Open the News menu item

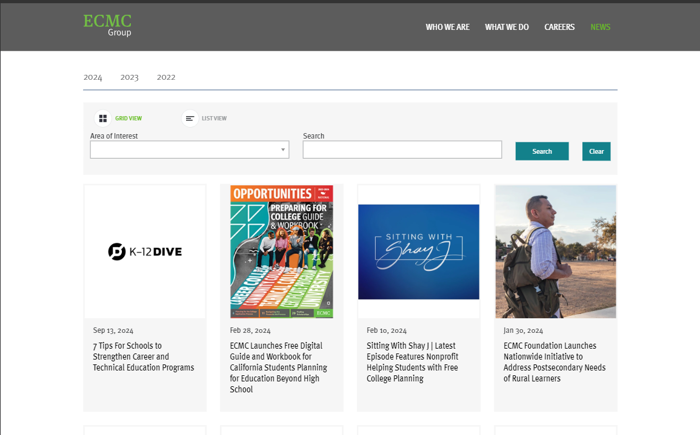click(600, 27)
